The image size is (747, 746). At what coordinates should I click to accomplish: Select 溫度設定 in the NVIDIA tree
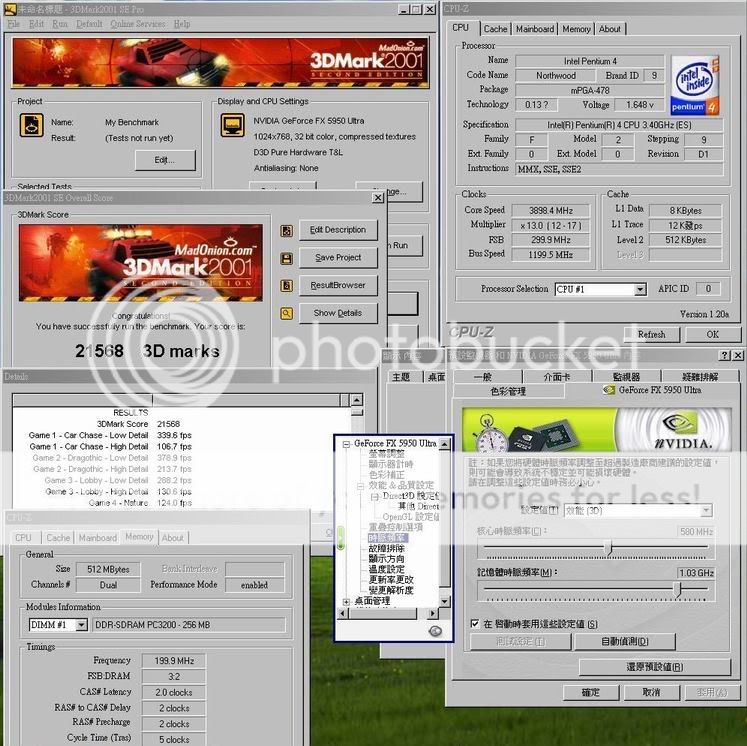tap(386, 569)
